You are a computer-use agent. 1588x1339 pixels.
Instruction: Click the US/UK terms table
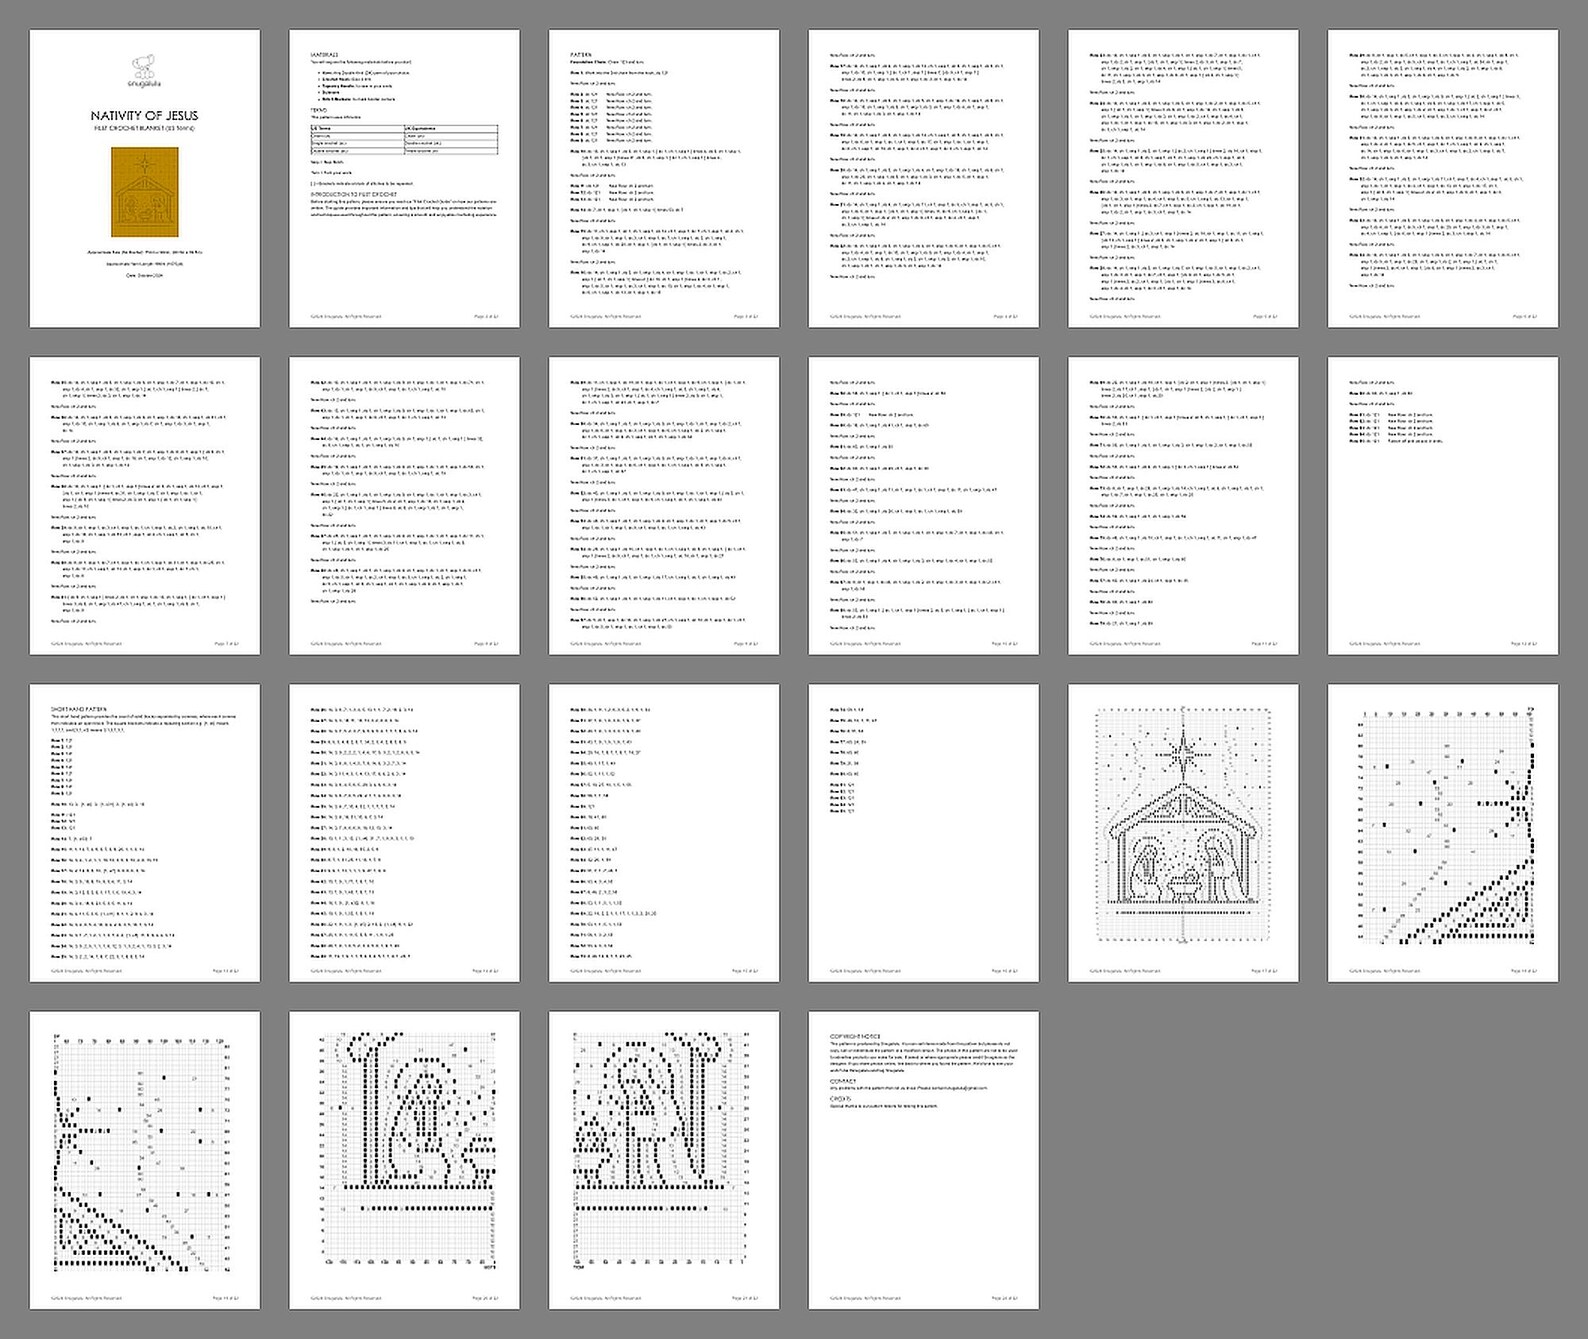click(x=404, y=139)
